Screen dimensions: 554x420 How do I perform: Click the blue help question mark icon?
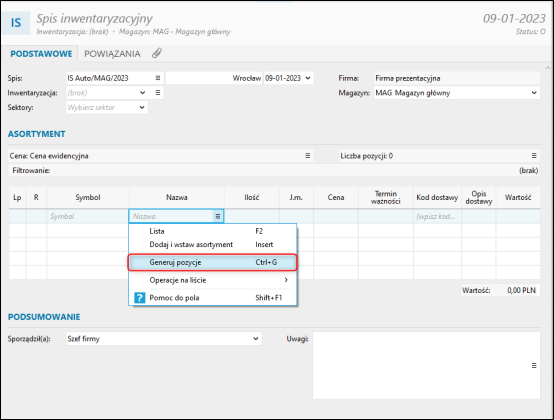(x=140, y=298)
